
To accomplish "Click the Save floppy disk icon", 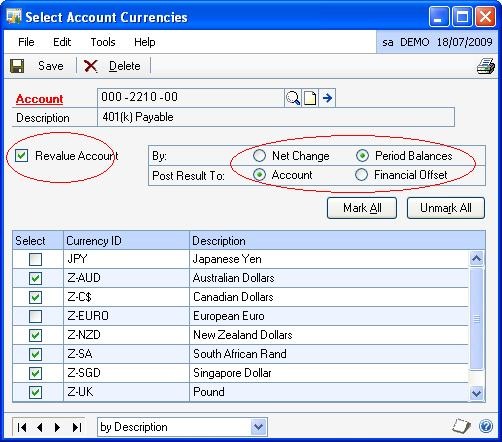I will 17,66.
